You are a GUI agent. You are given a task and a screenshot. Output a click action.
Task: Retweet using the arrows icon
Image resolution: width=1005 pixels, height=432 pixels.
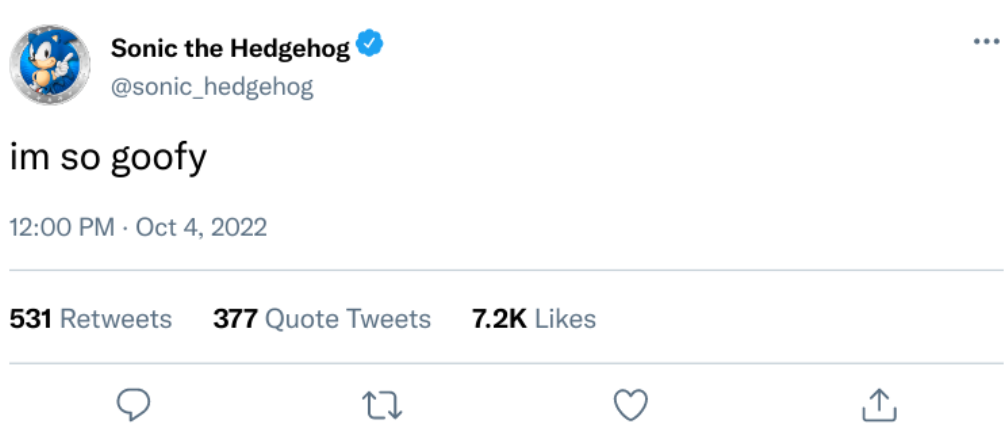[381, 404]
